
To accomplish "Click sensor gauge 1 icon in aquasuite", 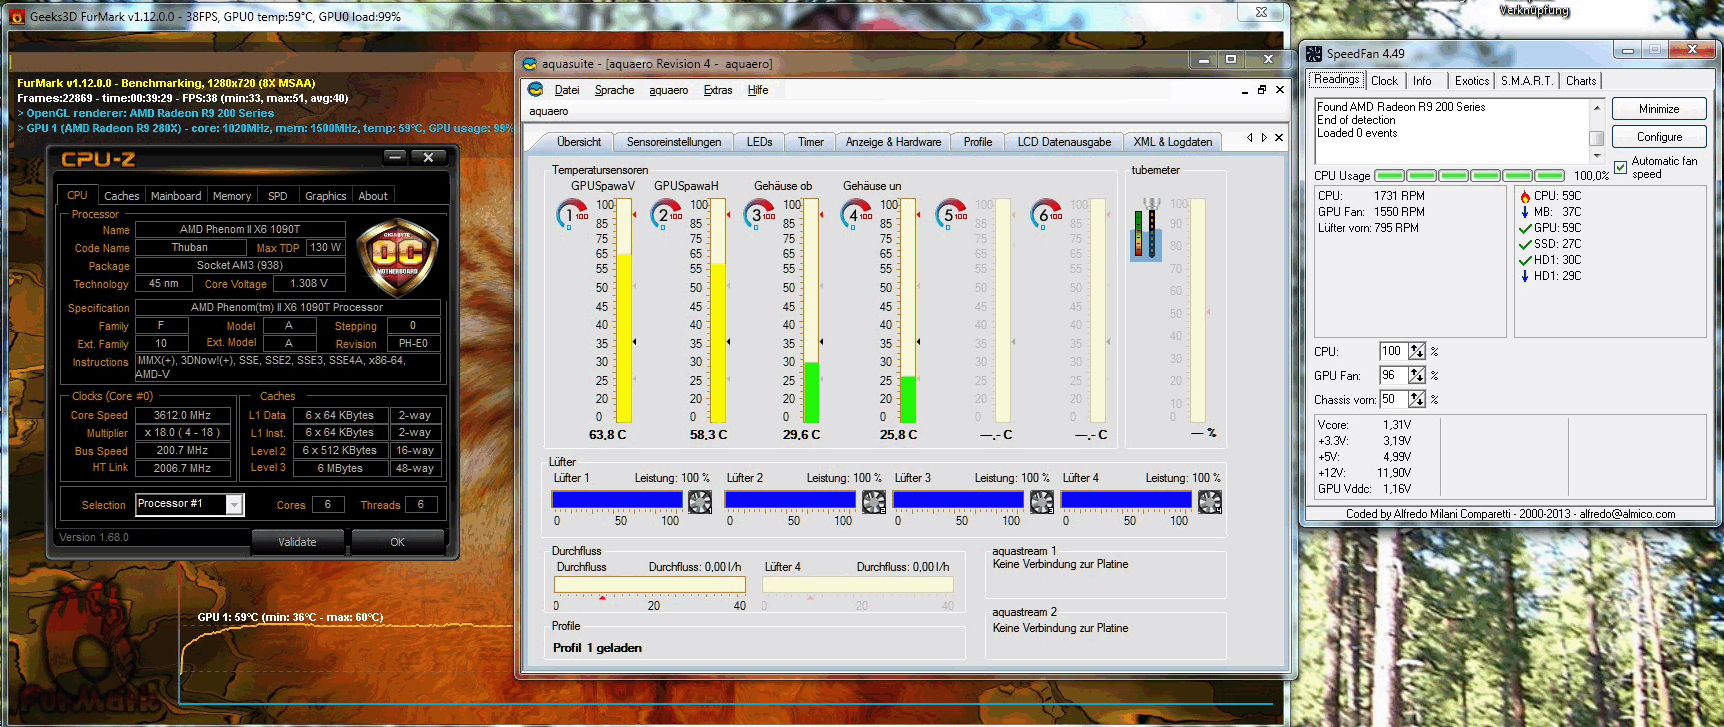I will 572,214.
